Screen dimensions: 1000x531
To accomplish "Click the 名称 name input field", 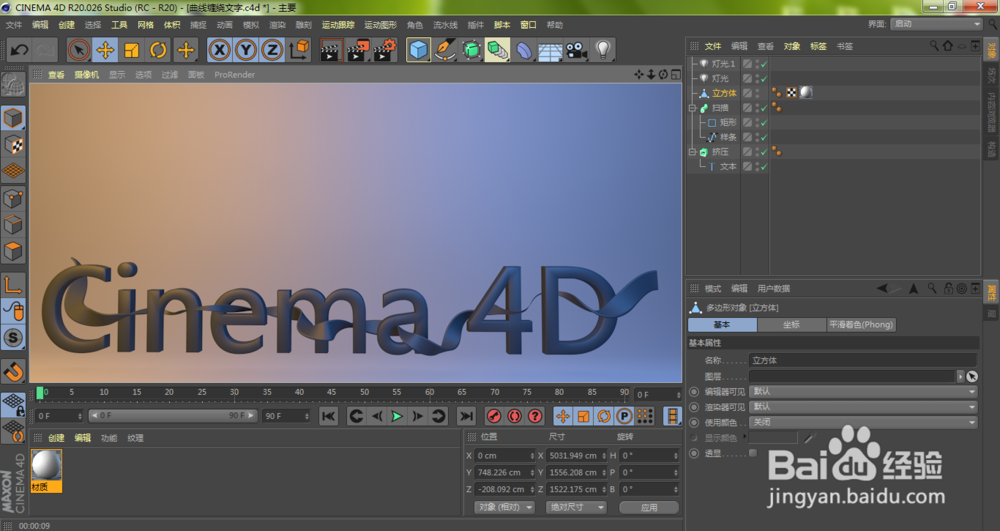I will (x=864, y=360).
